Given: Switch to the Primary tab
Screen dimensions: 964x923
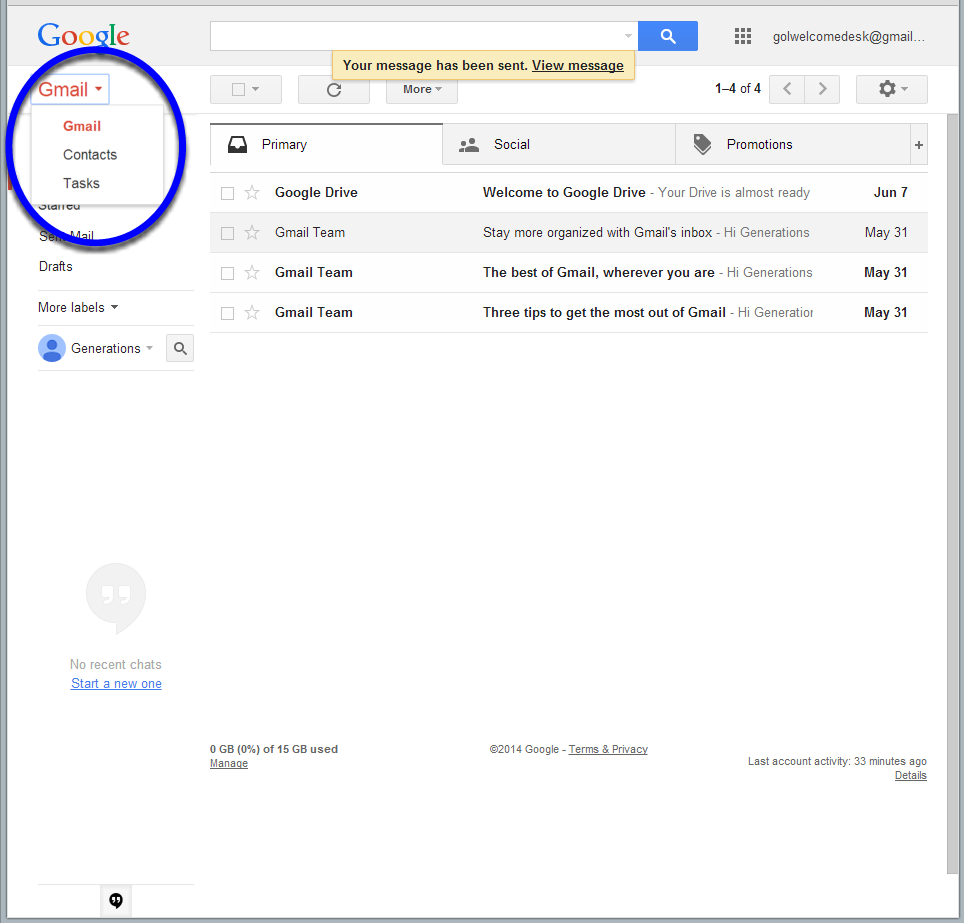Looking at the screenshot, I should click(326, 145).
